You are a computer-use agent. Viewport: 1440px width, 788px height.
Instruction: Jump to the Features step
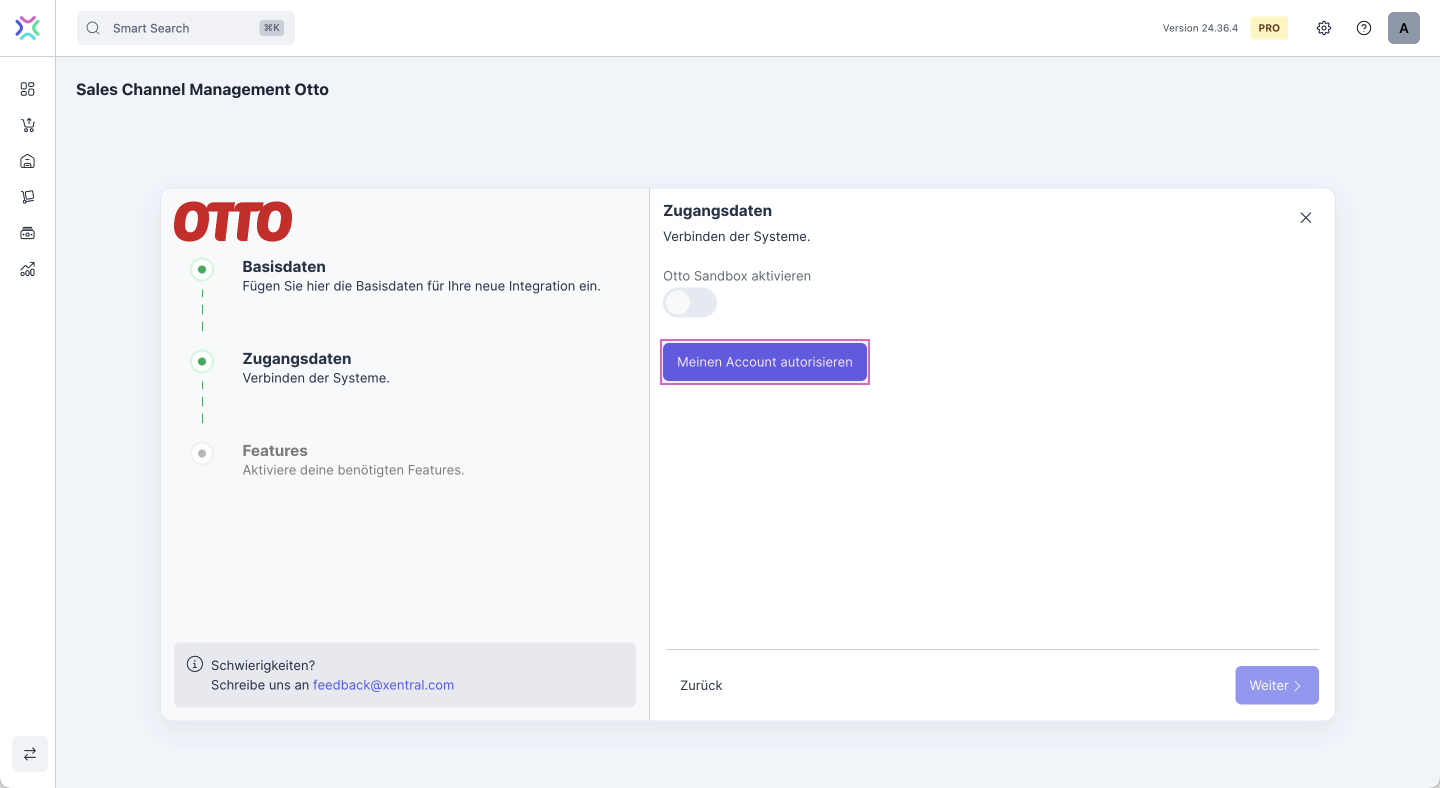pyautogui.click(x=274, y=451)
